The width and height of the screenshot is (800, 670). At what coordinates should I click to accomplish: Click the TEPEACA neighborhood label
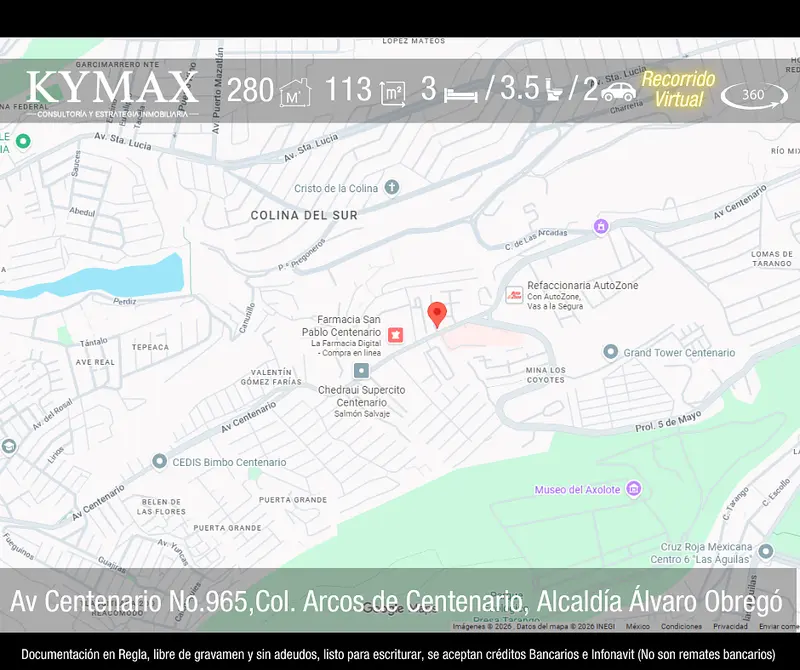tap(150, 348)
